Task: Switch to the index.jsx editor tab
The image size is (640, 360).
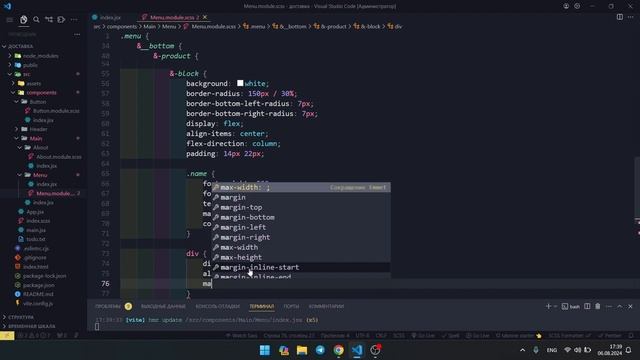Action: (x=107, y=18)
